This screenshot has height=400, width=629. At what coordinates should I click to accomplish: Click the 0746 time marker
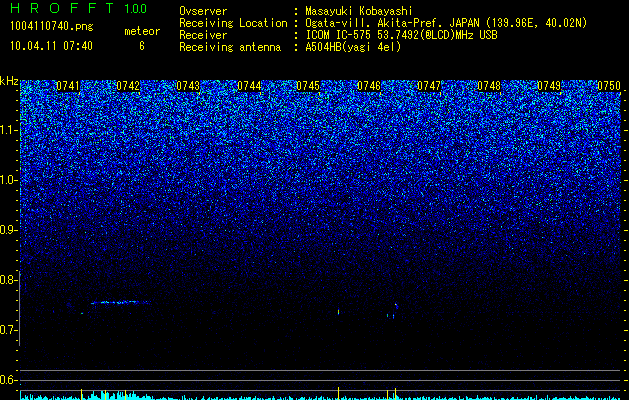[369, 86]
